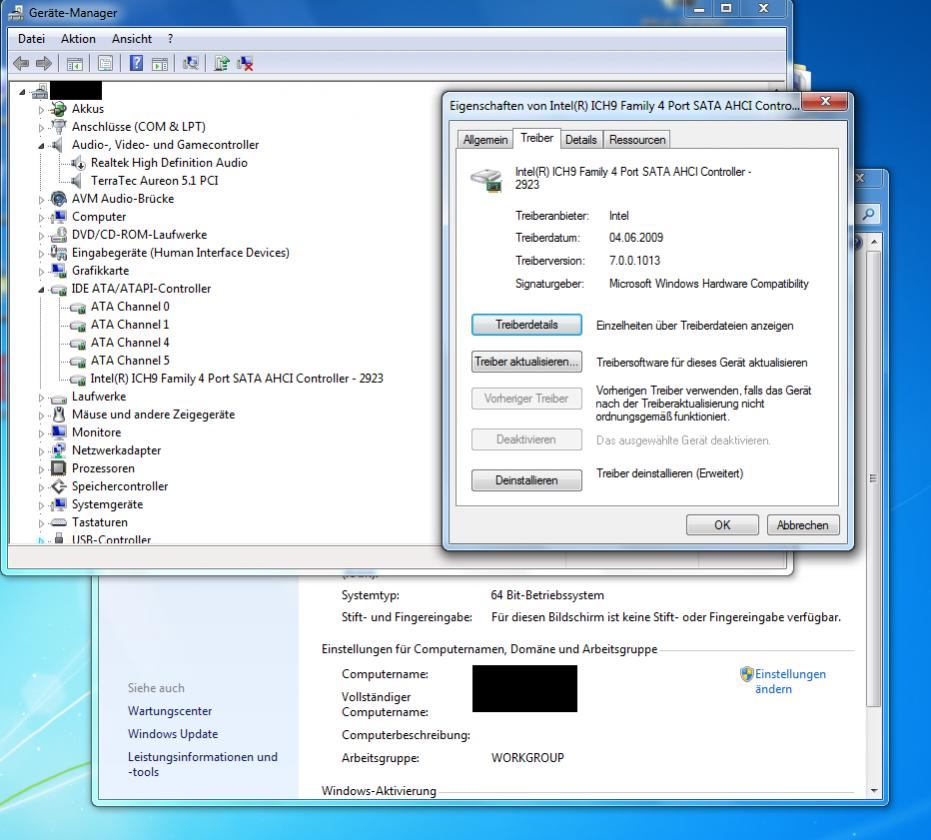
Task: Click the Akkus battery icon
Action: coord(58,109)
